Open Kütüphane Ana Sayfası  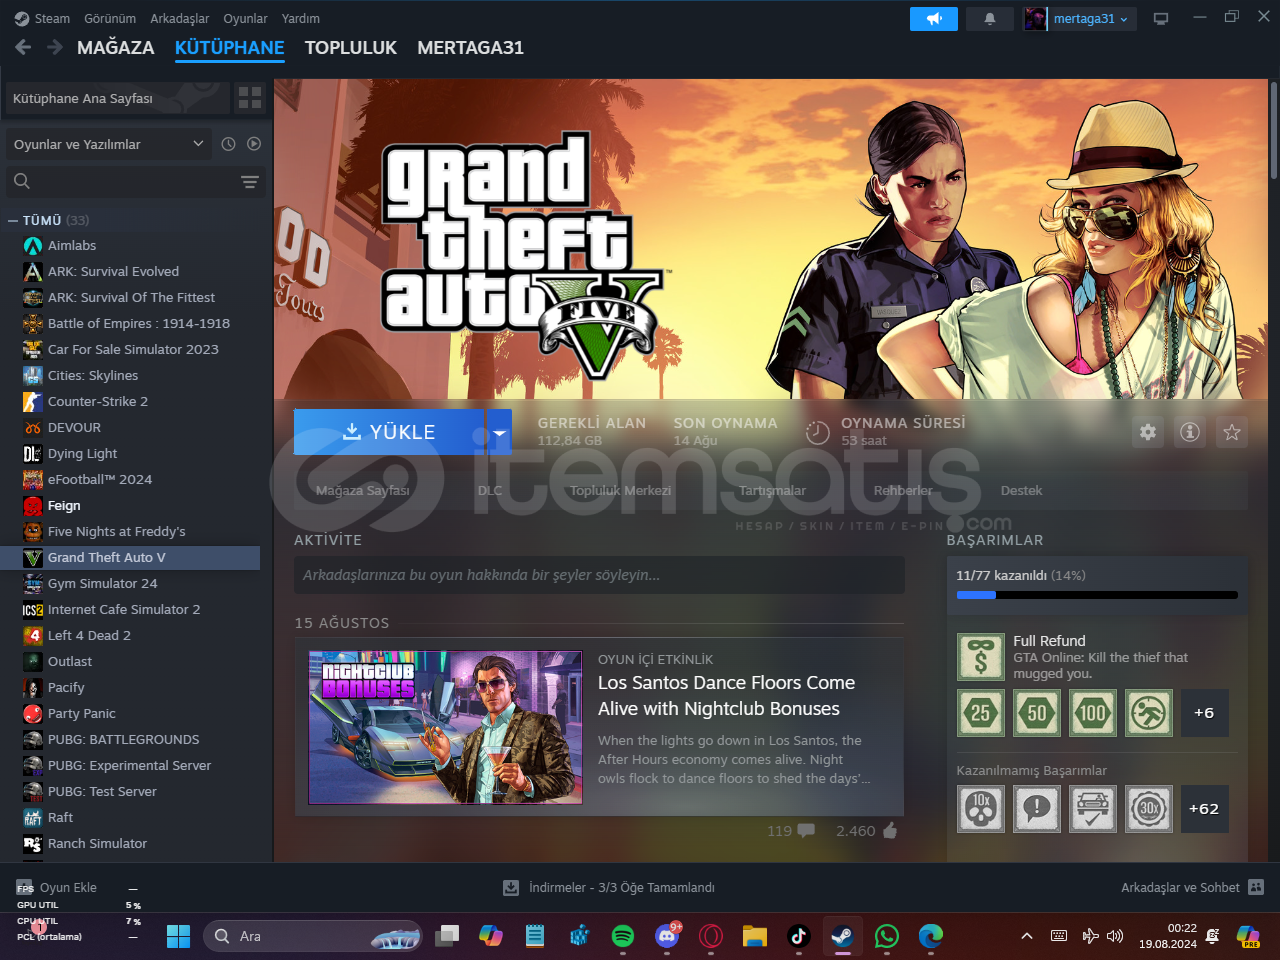pyautogui.click(x=117, y=98)
